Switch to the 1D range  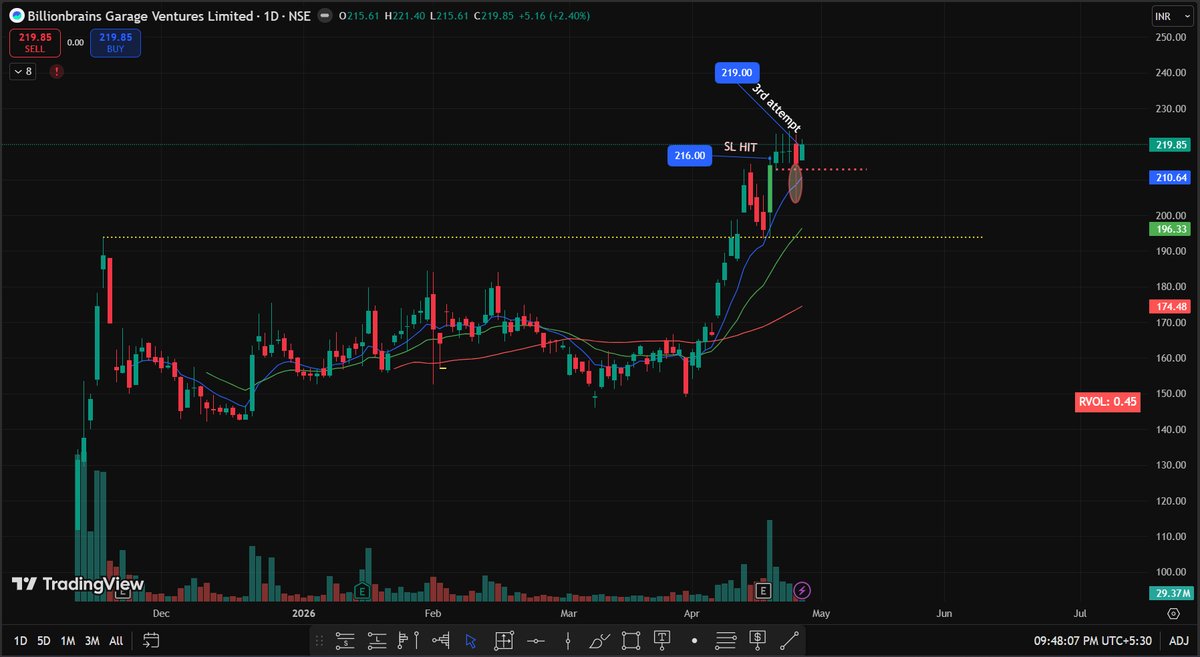(21, 639)
